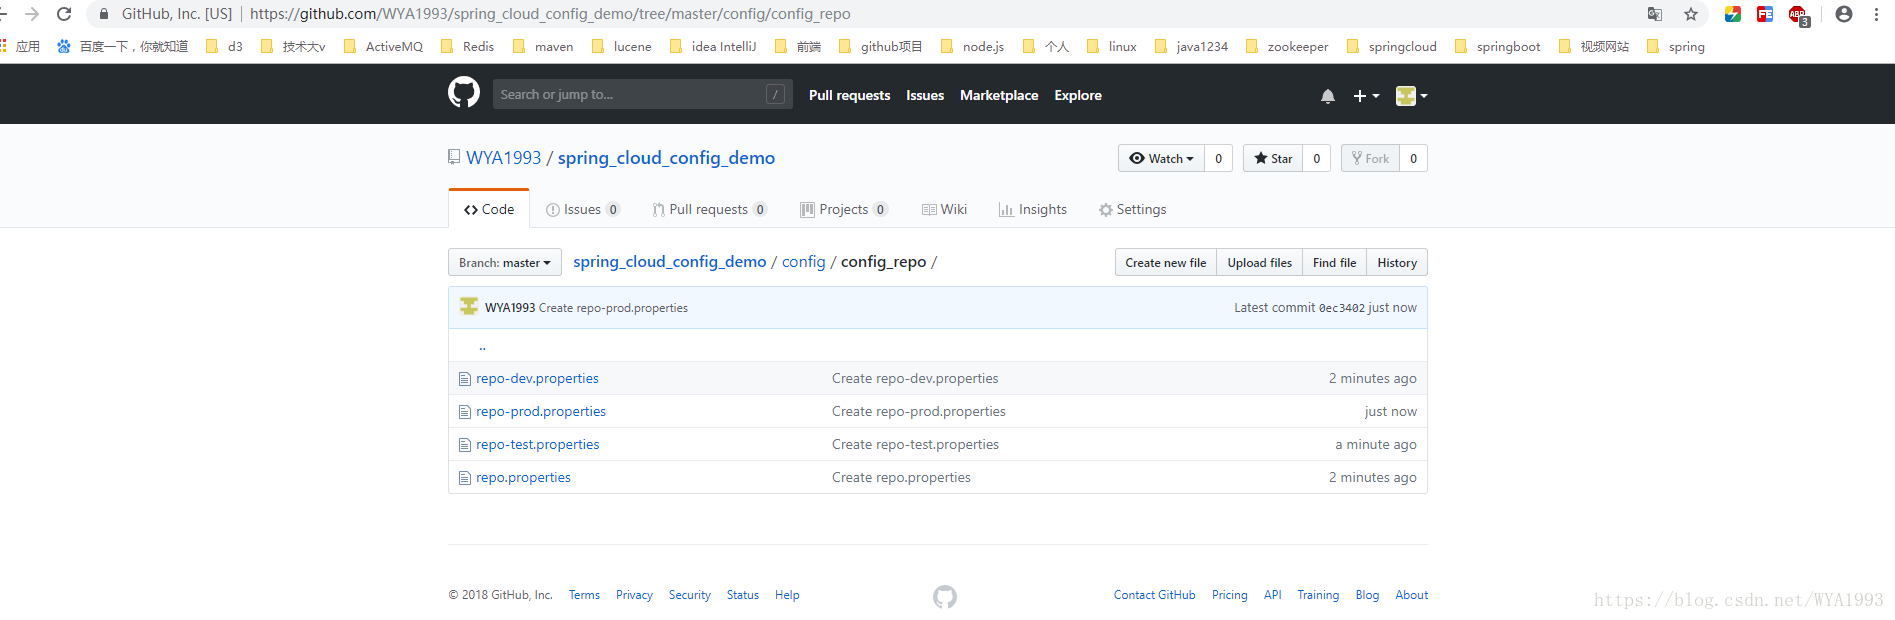Click the History button
This screenshot has width=1895, height=620.
click(x=1397, y=262)
